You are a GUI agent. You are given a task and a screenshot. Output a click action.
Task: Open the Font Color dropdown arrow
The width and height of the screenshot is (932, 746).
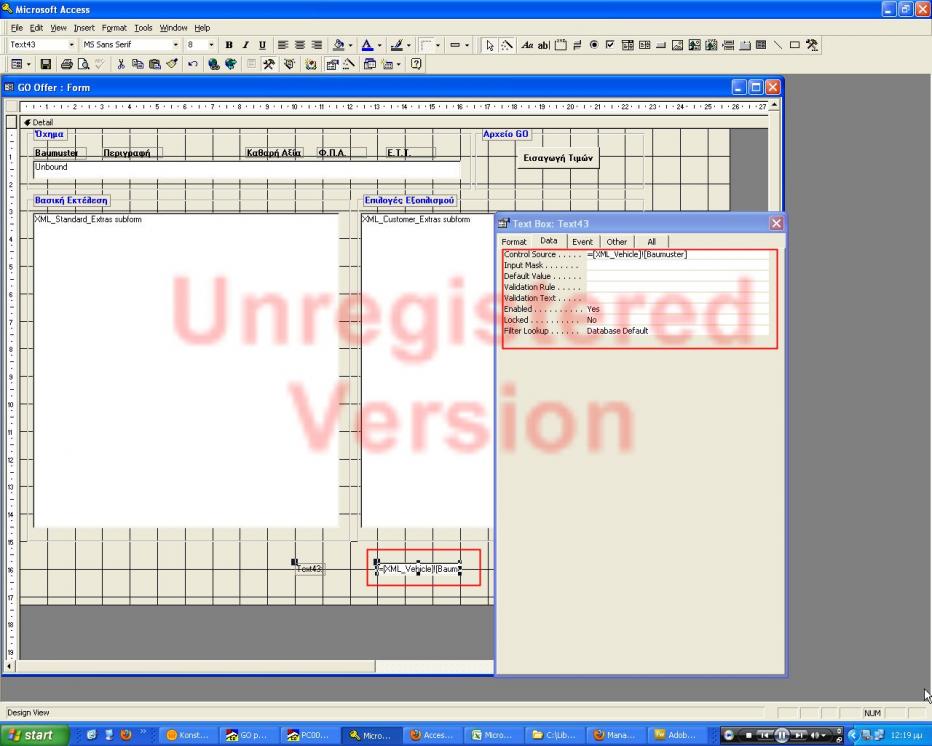pos(379,45)
